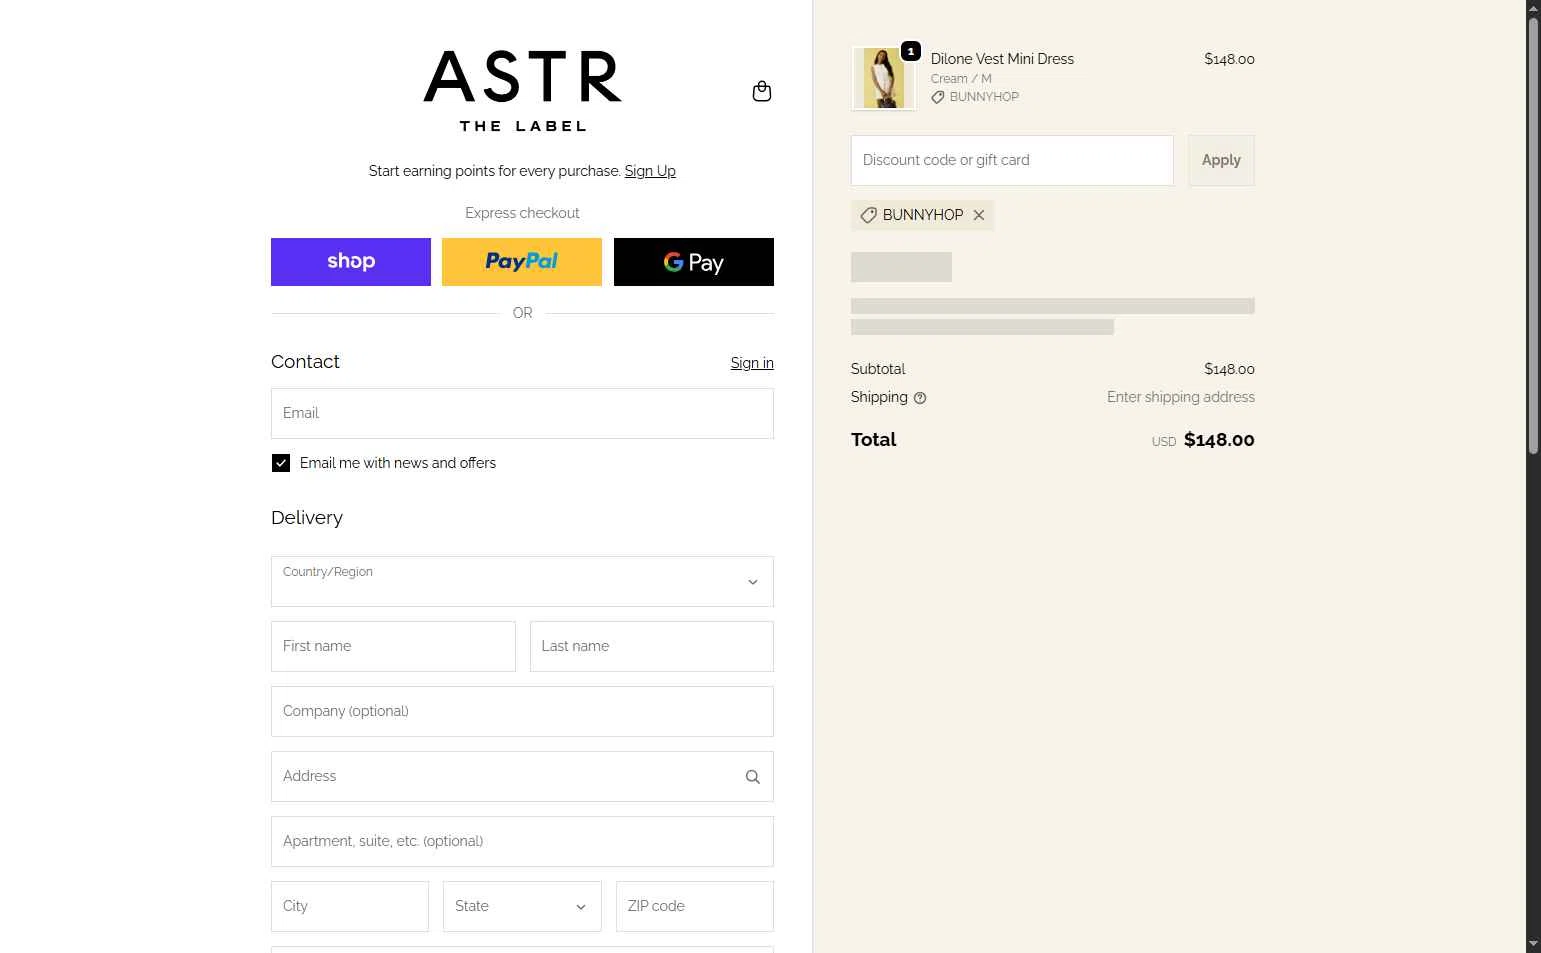Focus the Apartment, suite, etc. field
The image size is (1541, 953).
522,841
